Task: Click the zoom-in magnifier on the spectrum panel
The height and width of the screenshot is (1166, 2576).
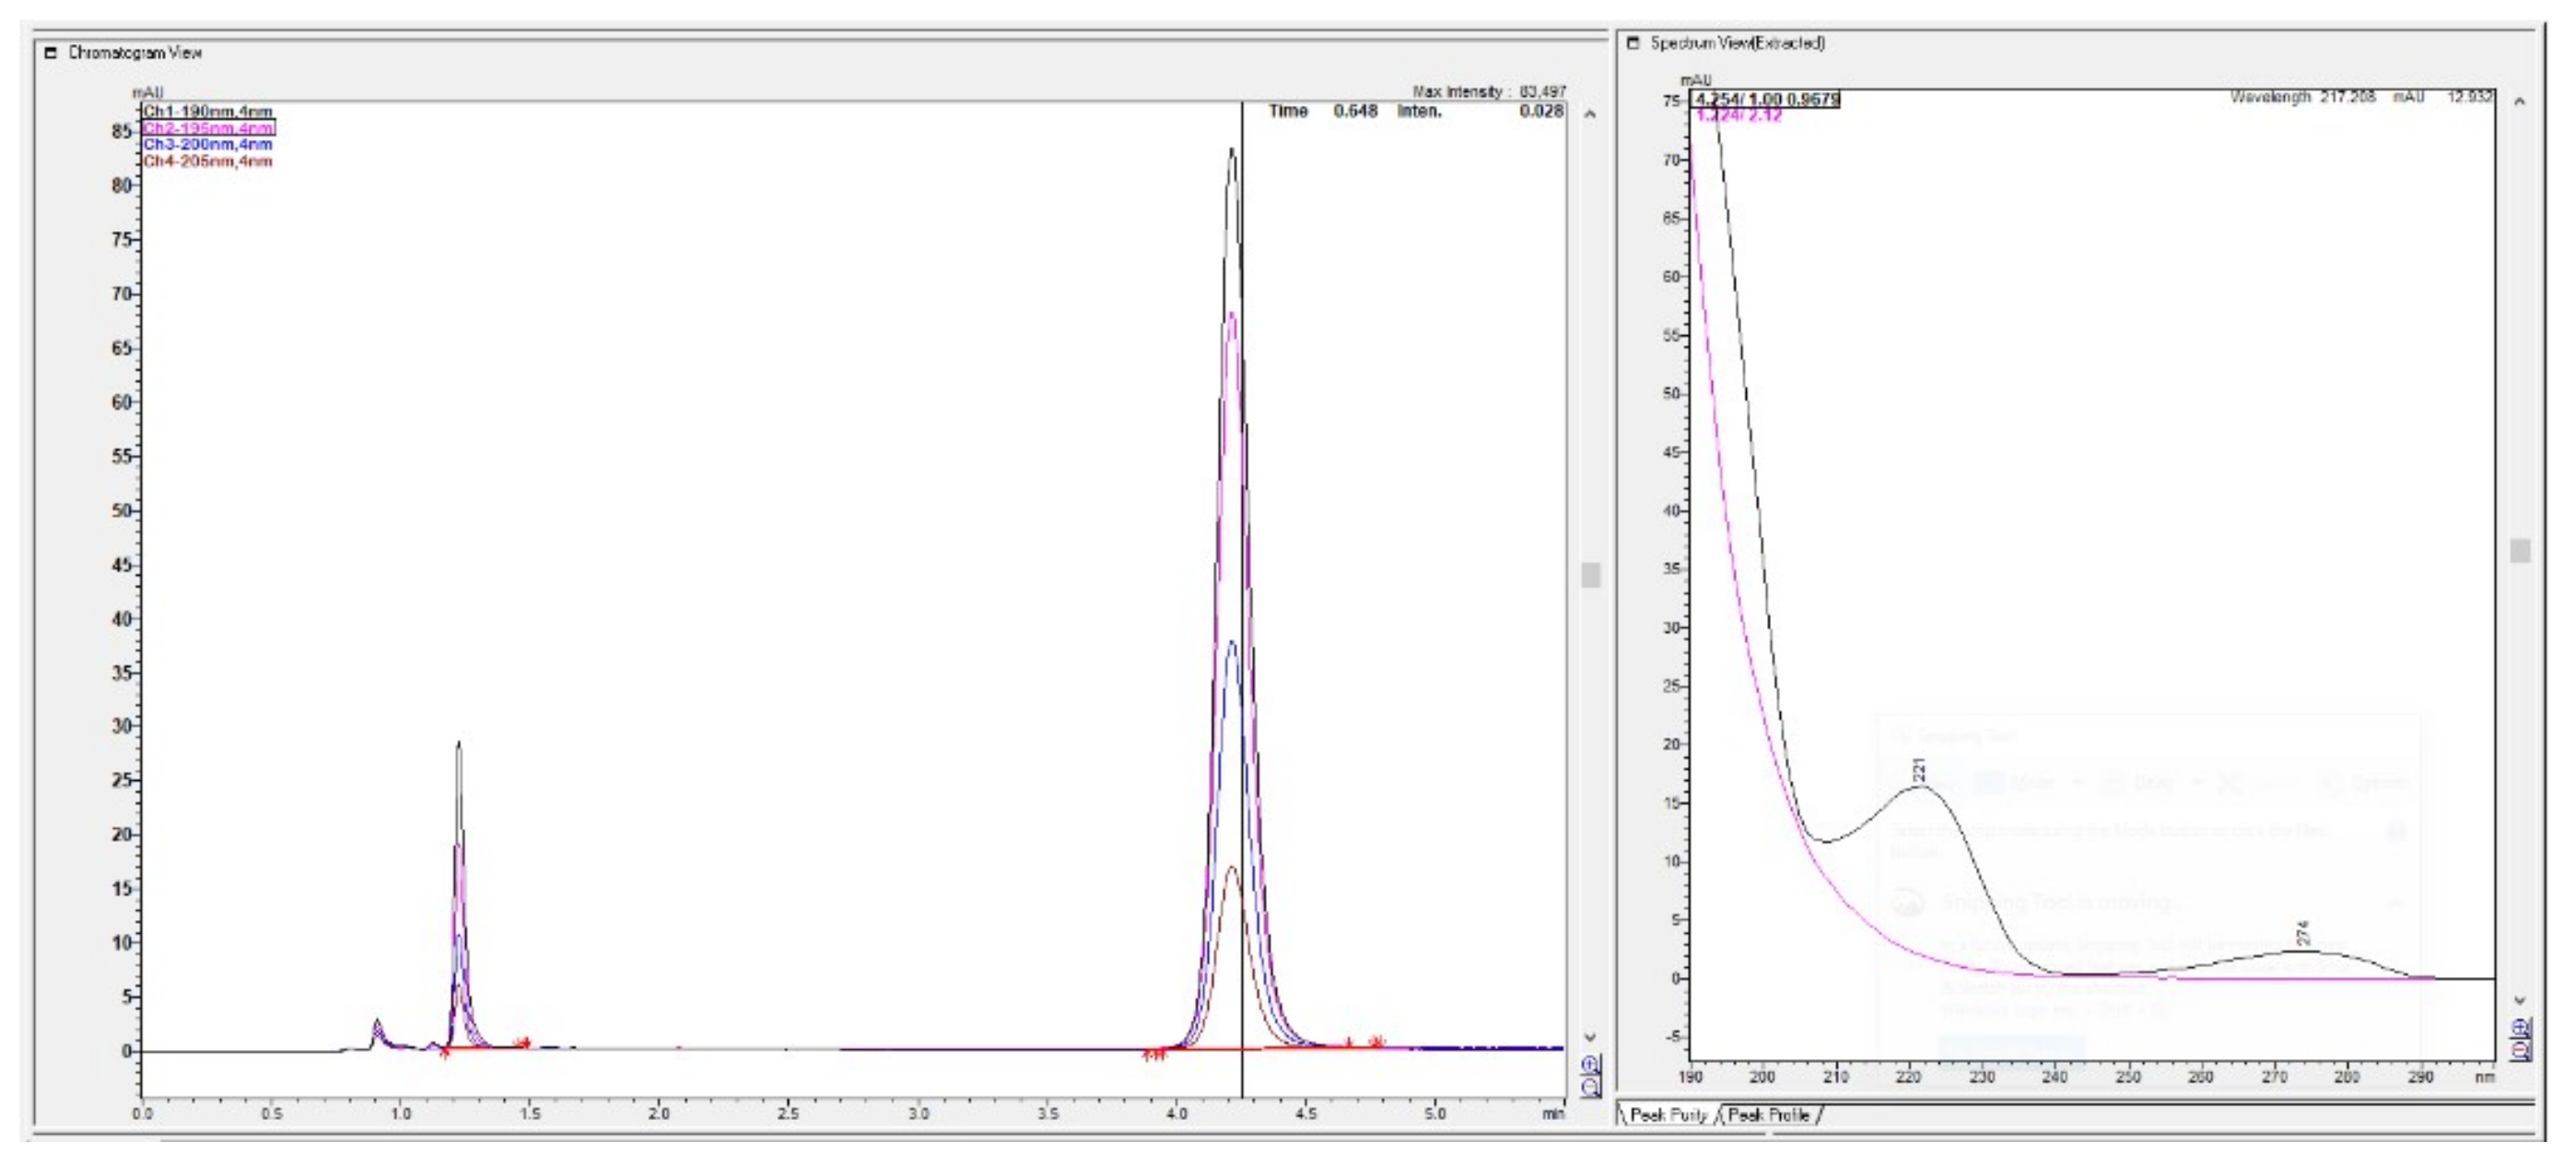Action: click(x=2520, y=1028)
